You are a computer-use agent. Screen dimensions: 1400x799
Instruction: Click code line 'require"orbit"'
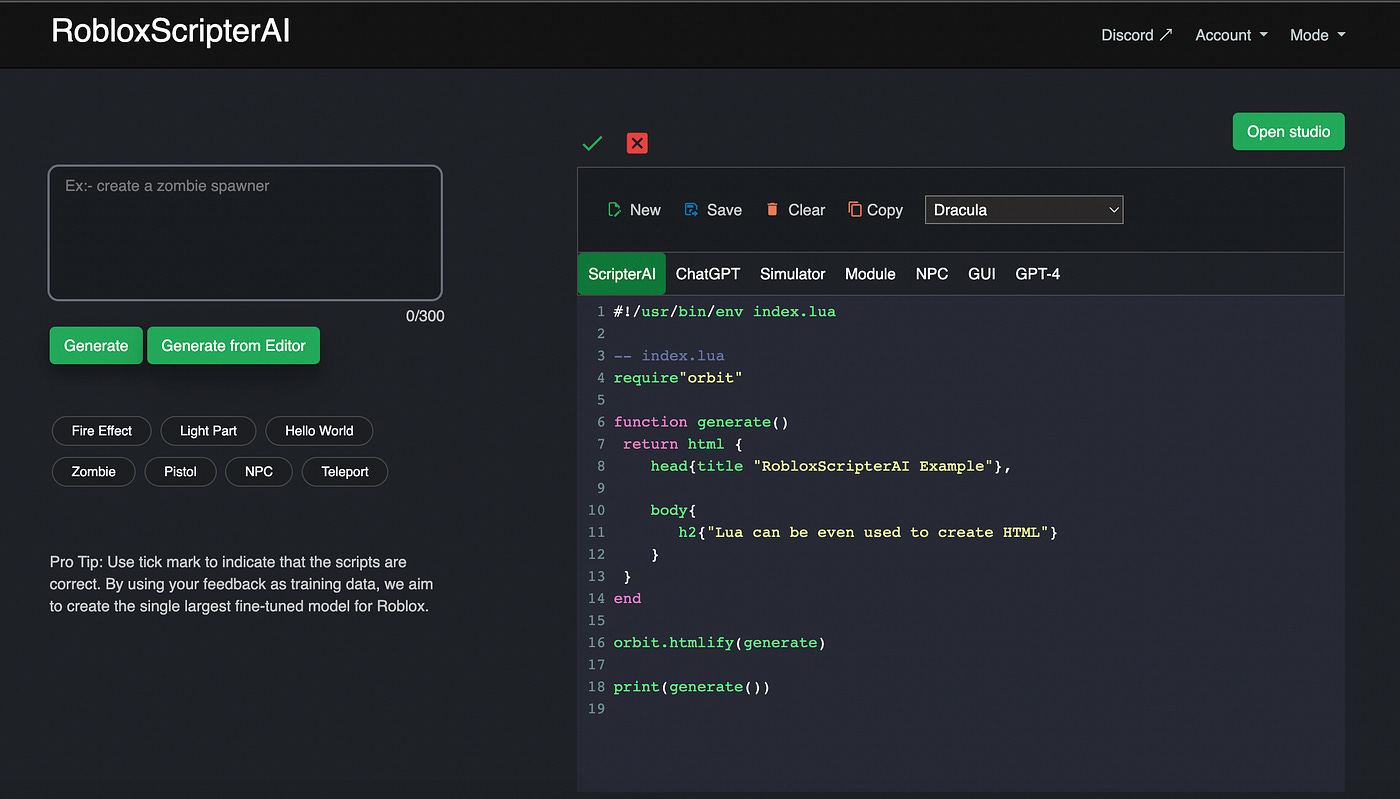pyautogui.click(x=678, y=378)
